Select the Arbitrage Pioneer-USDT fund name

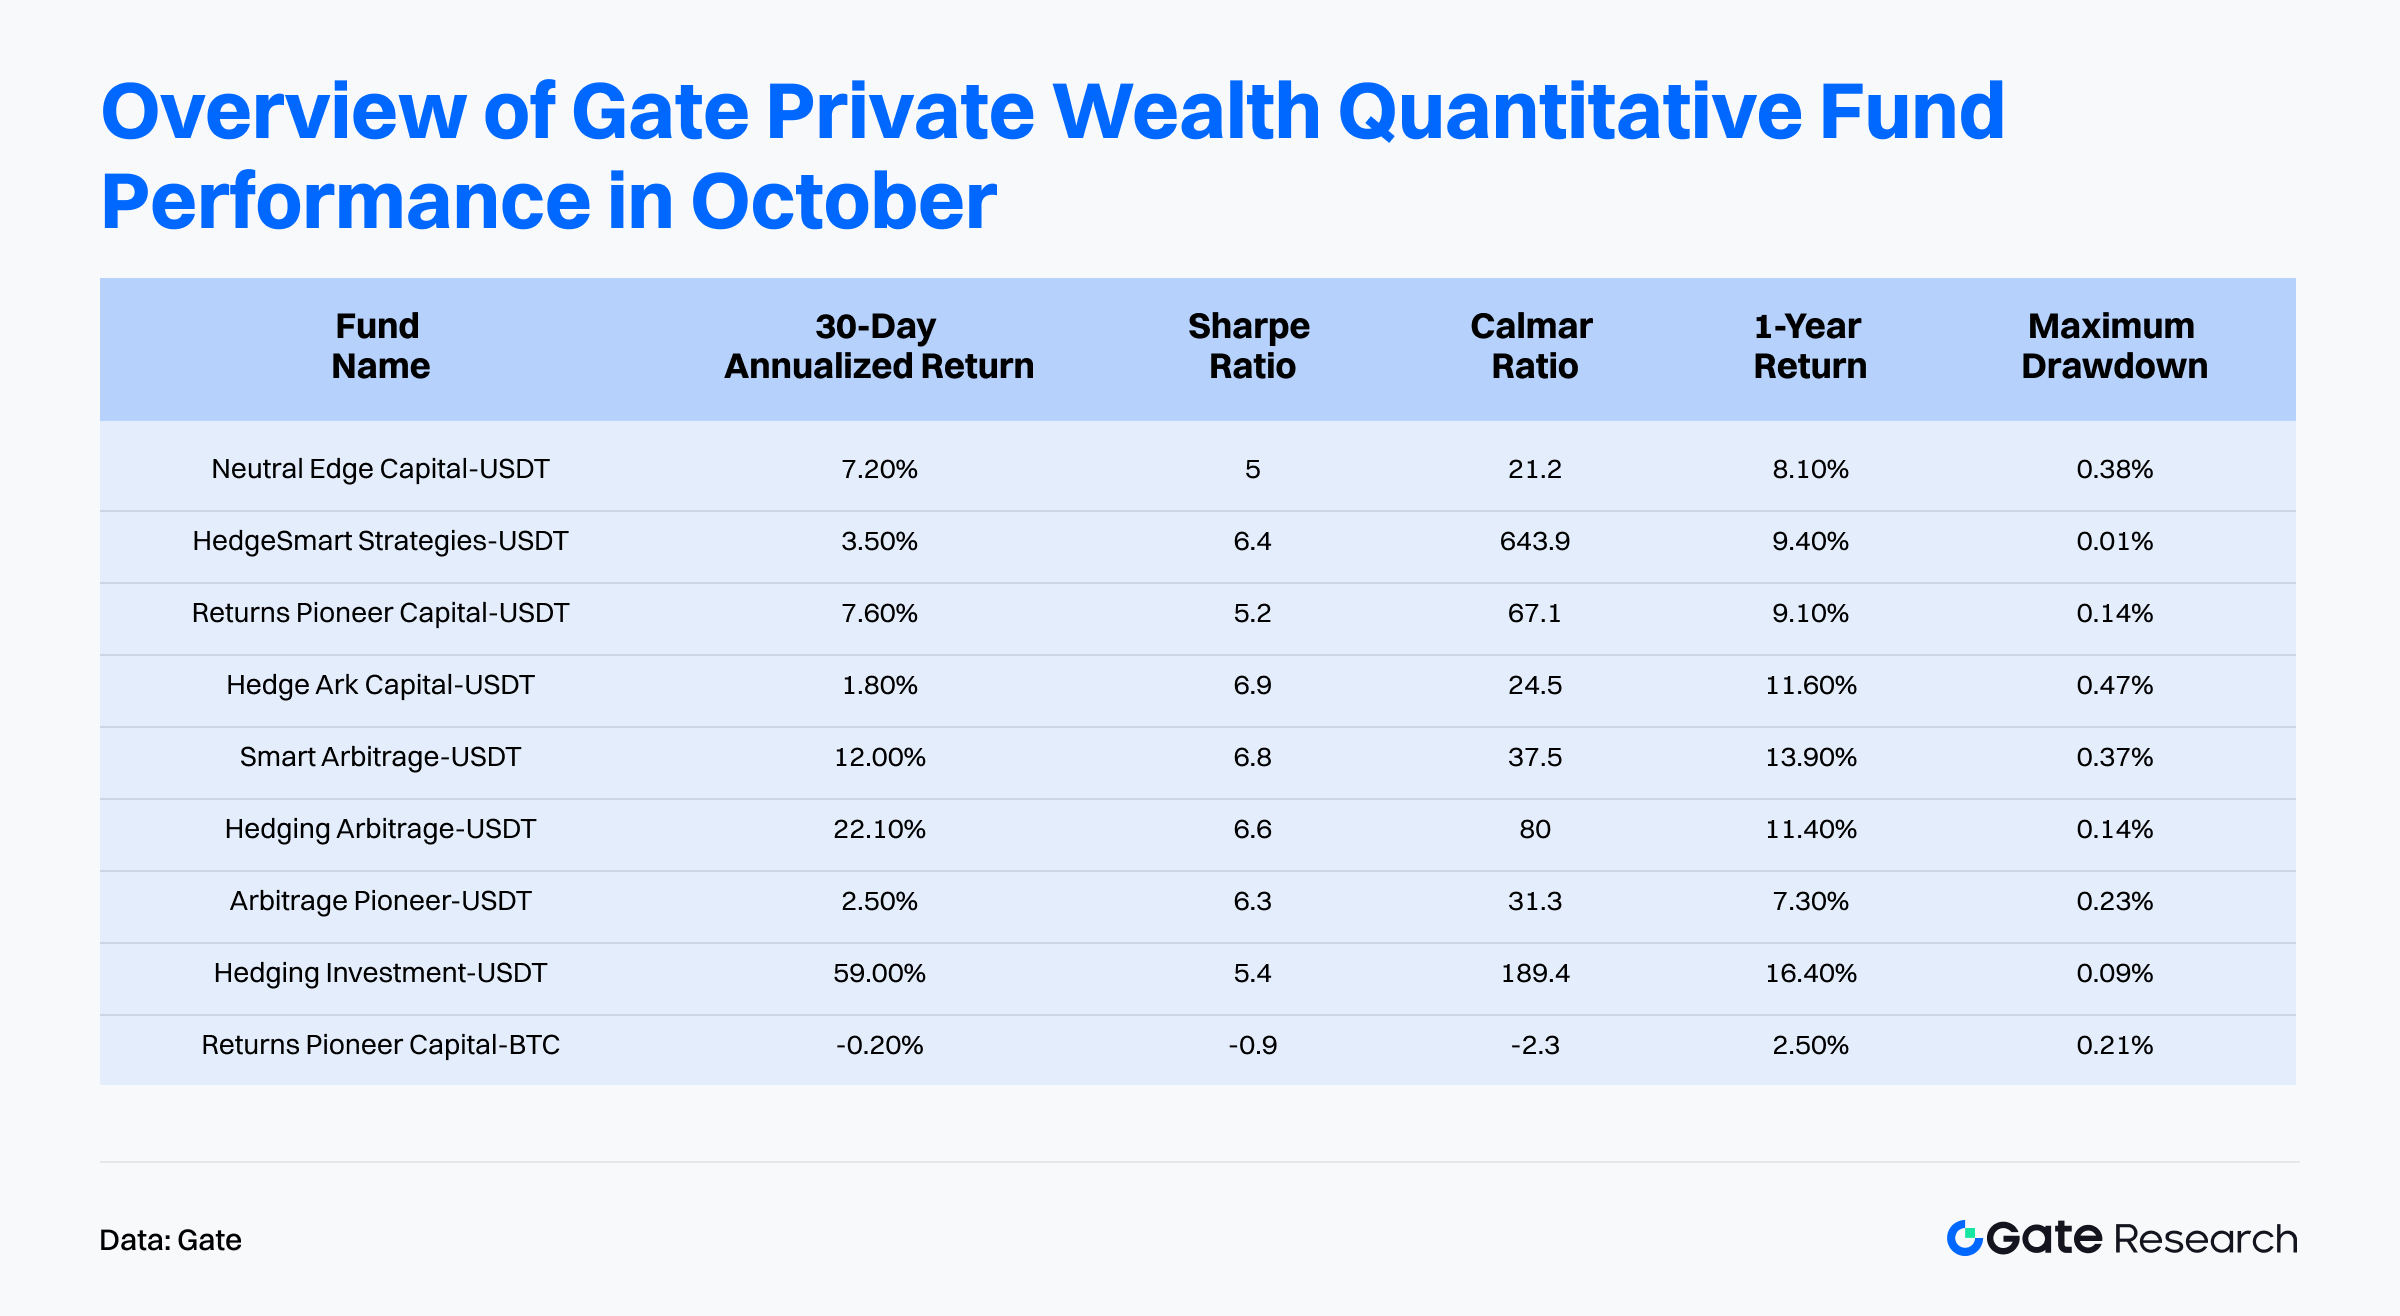[x=380, y=901]
